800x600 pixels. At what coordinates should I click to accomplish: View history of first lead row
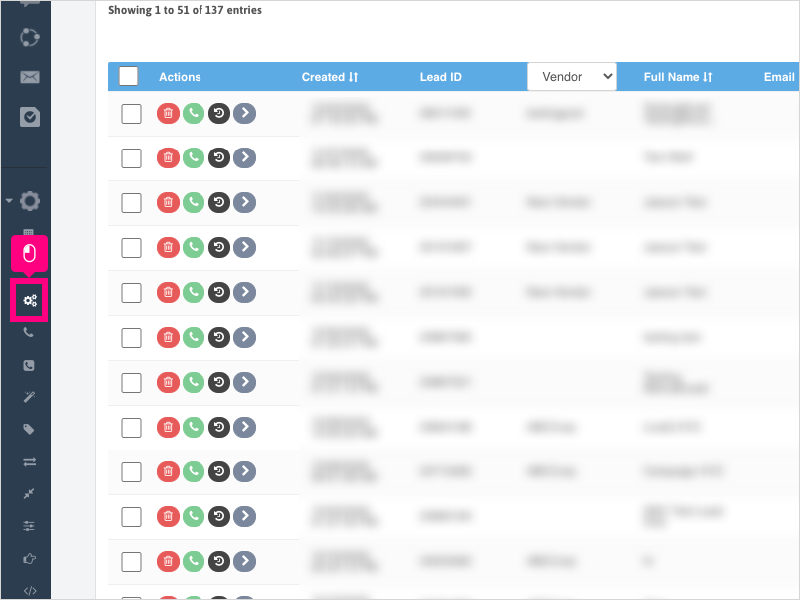(x=219, y=113)
